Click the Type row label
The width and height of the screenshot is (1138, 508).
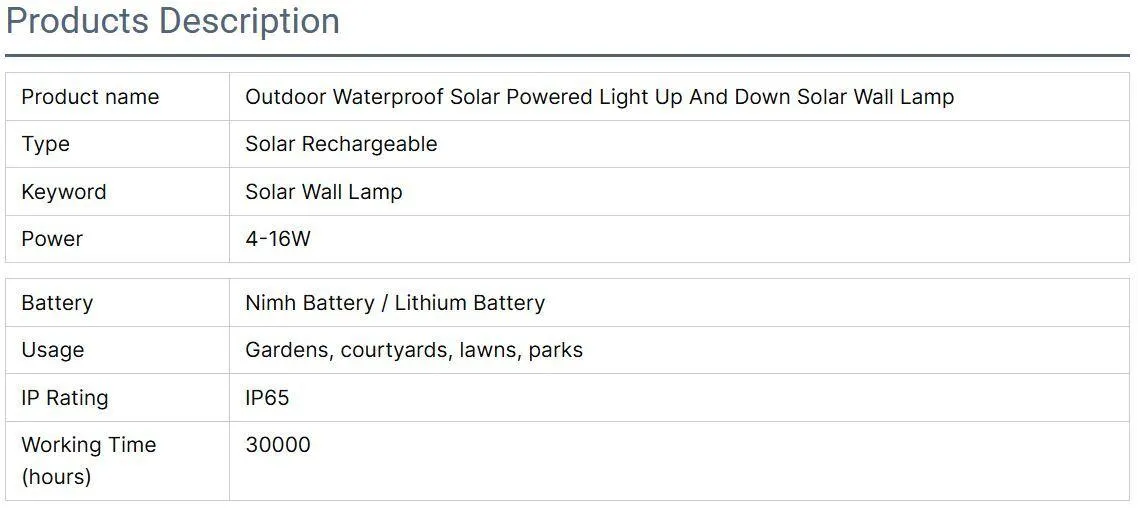(x=46, y=144)
